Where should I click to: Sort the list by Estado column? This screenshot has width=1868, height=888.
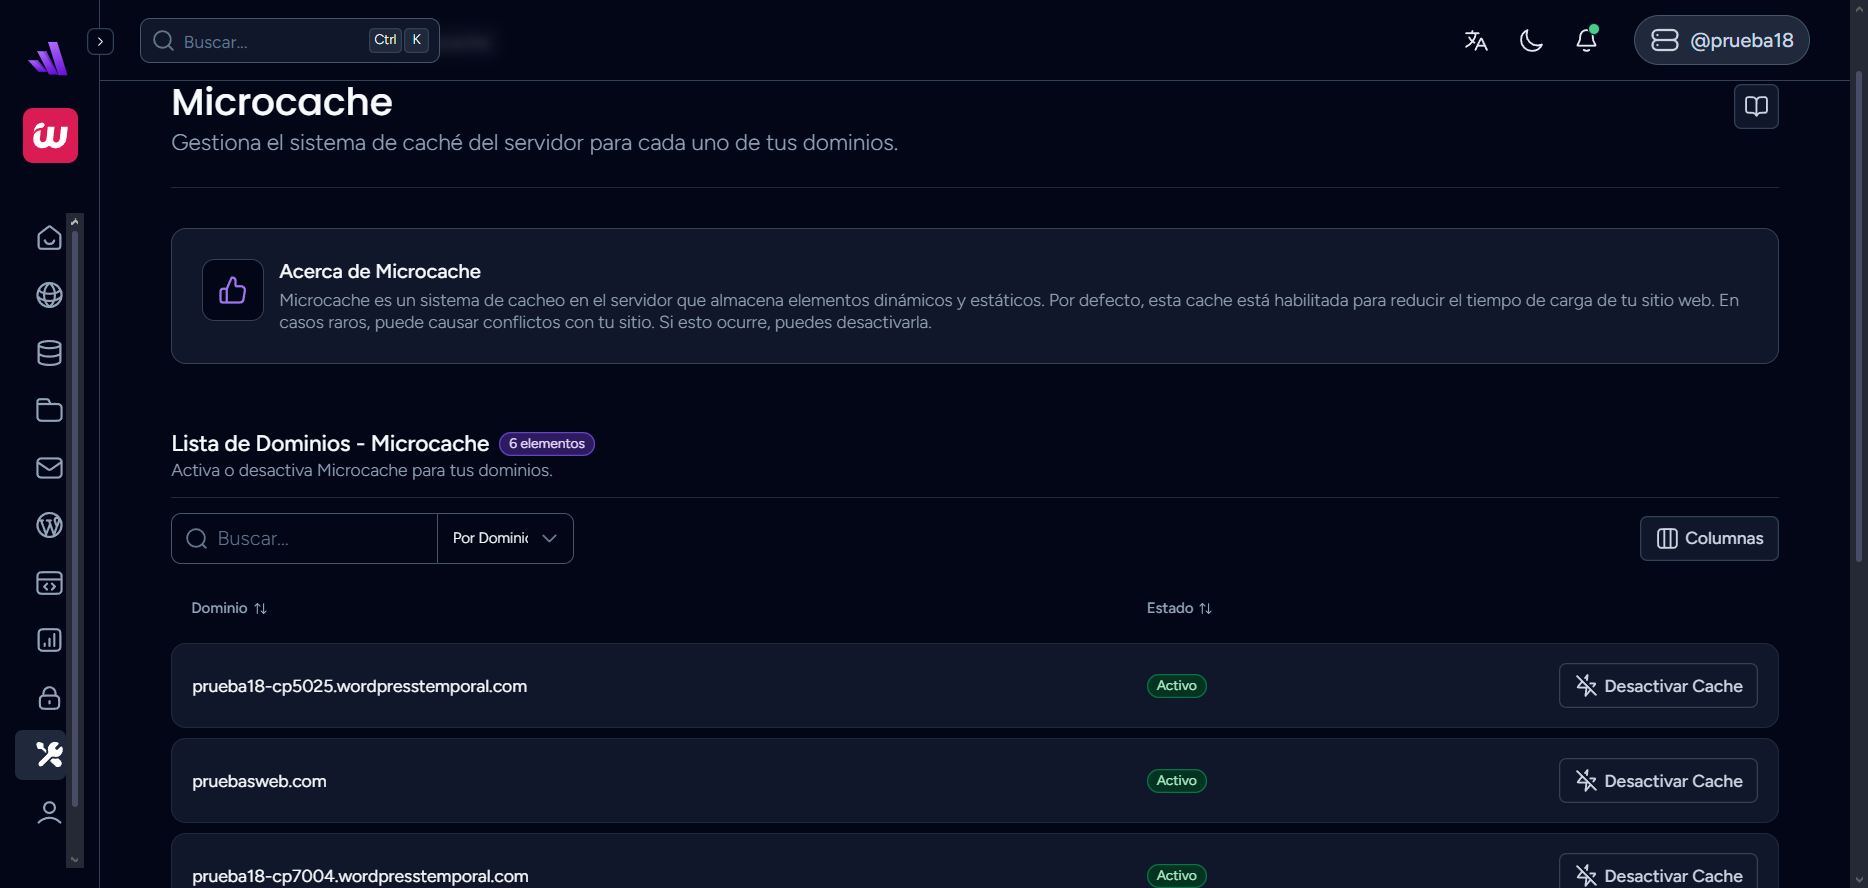coord(1179,608)
